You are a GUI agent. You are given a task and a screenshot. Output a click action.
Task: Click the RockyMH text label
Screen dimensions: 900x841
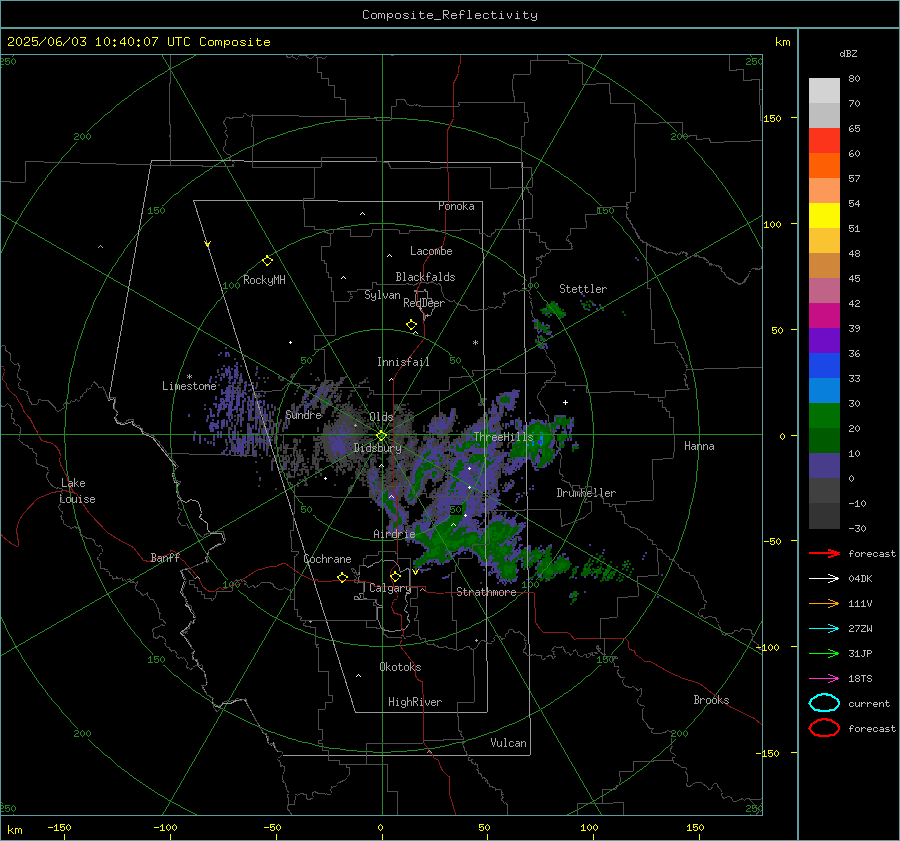(264, 280)
